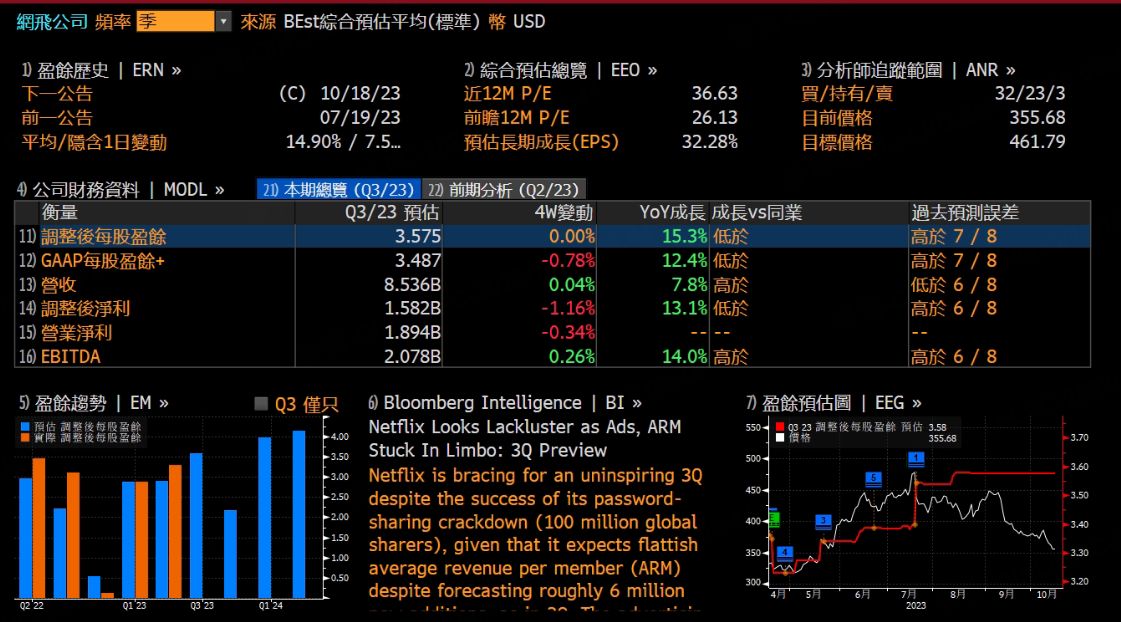This screenshot has width=1121, height=622.
Task: Open 盈餘趨勢 EM section link
Action: pos(94,403)
